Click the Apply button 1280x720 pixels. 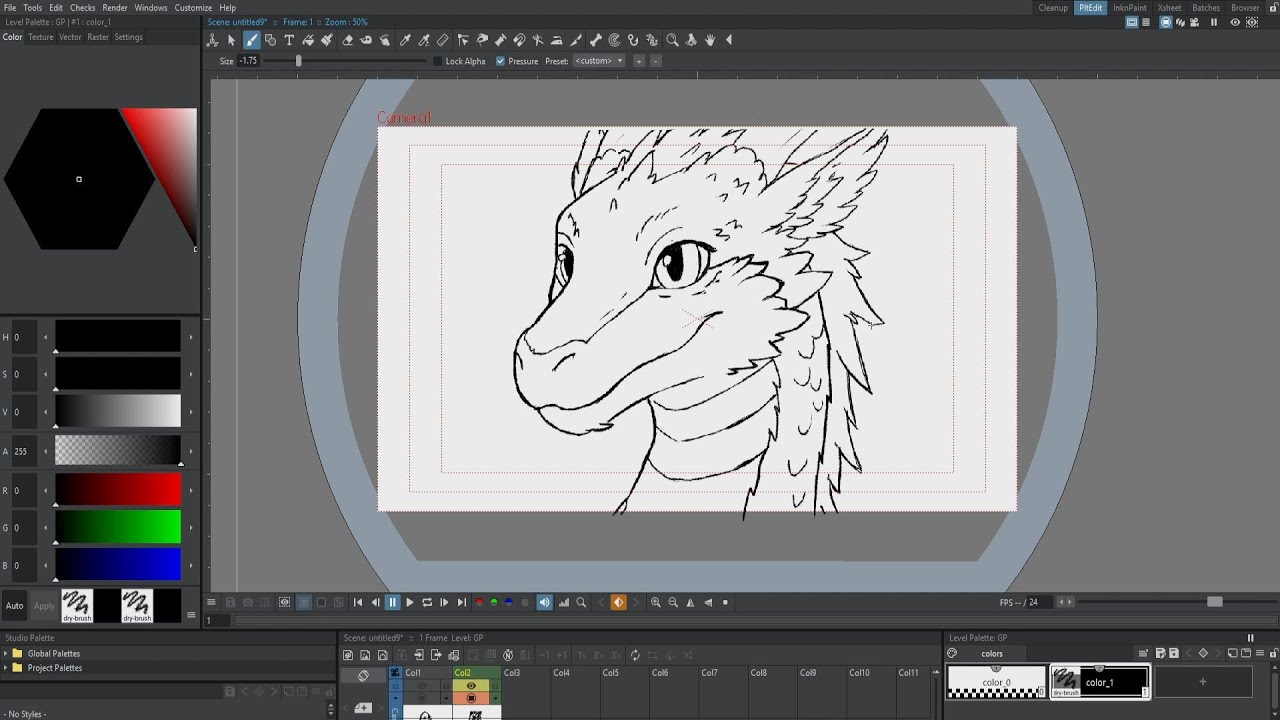click(44, 605)
